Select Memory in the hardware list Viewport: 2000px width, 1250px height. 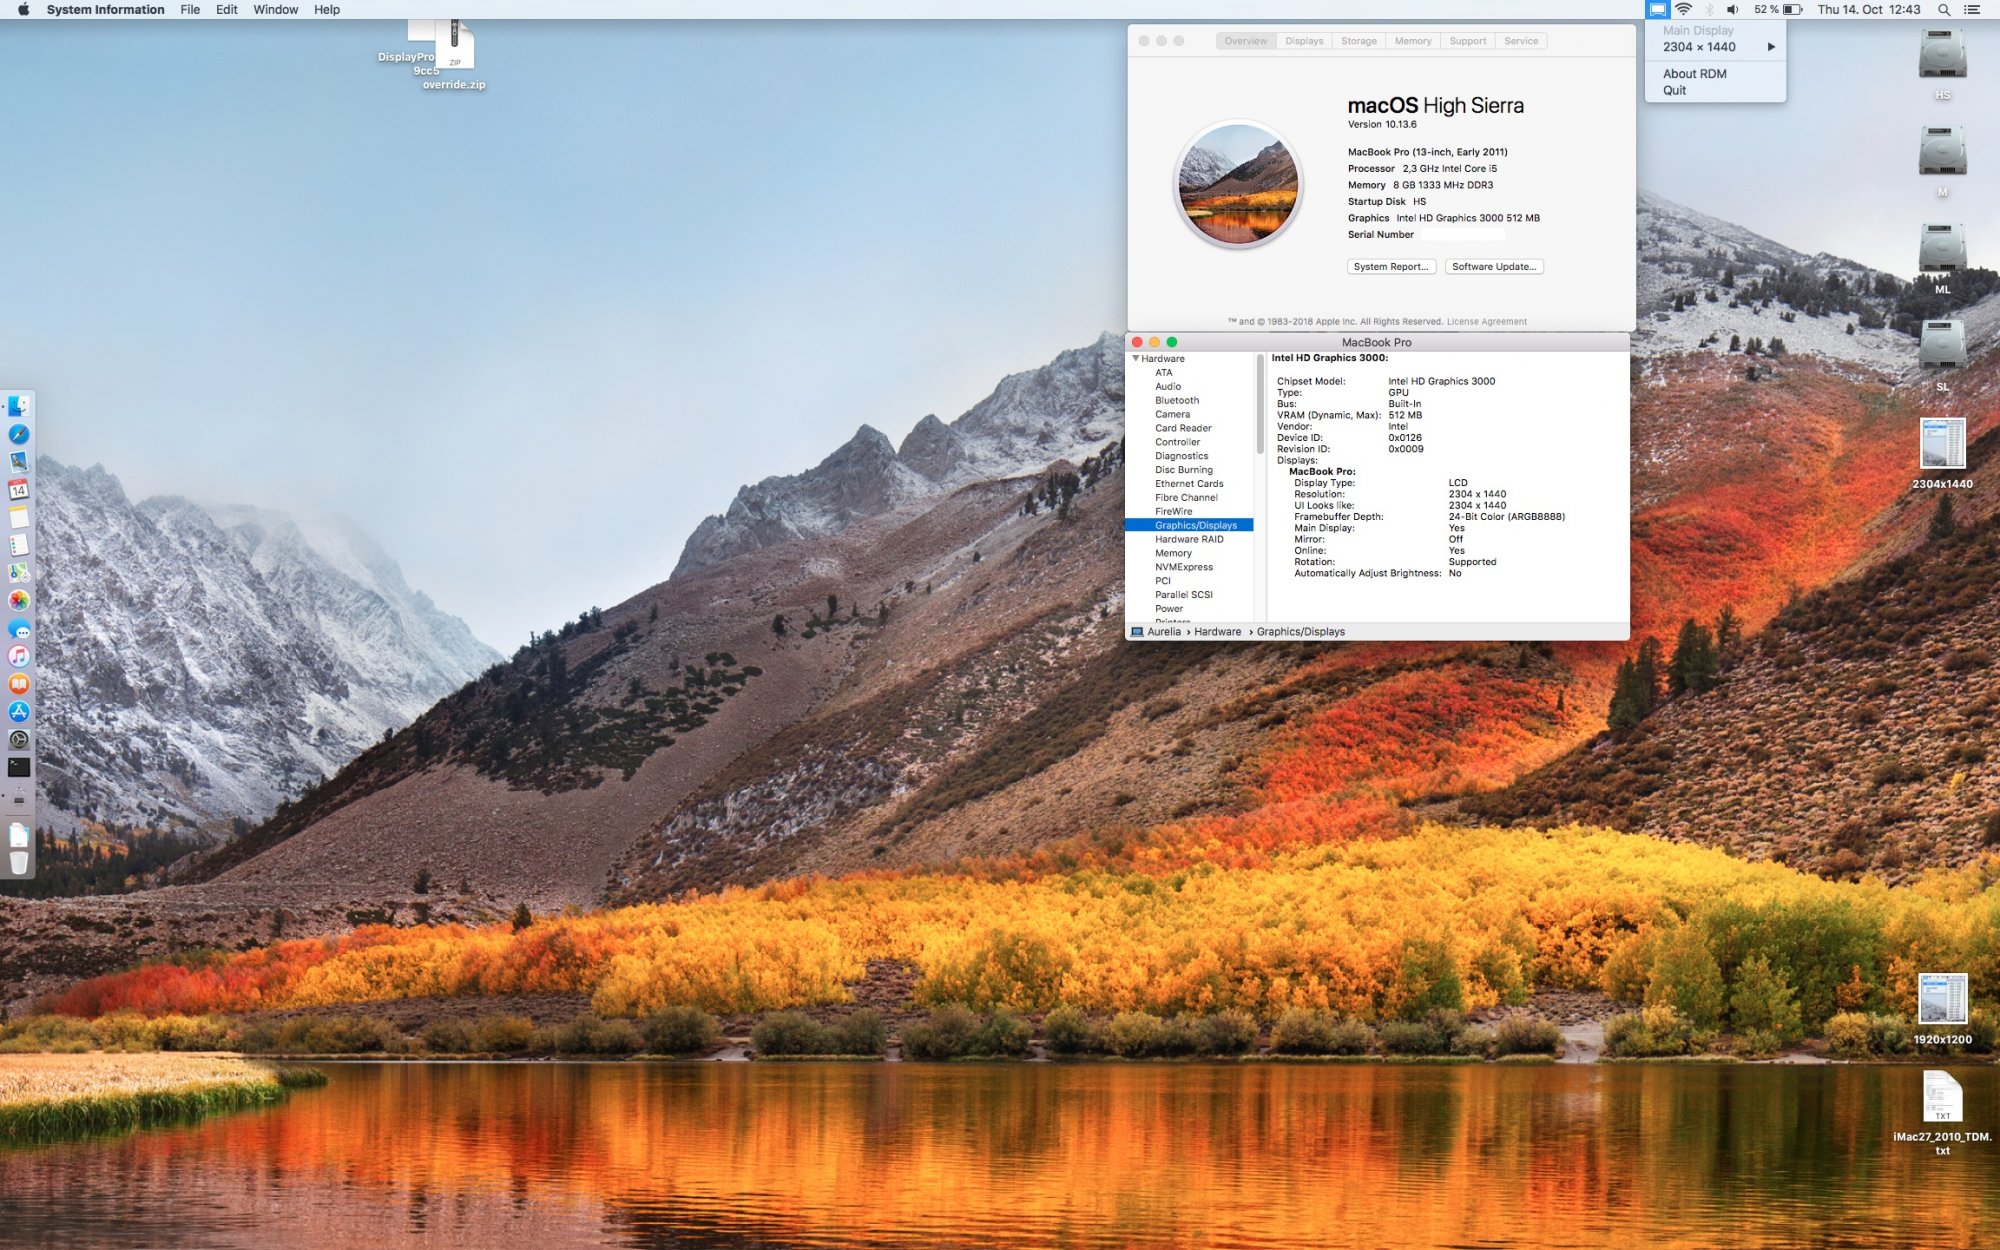(x=1173, y=553)
